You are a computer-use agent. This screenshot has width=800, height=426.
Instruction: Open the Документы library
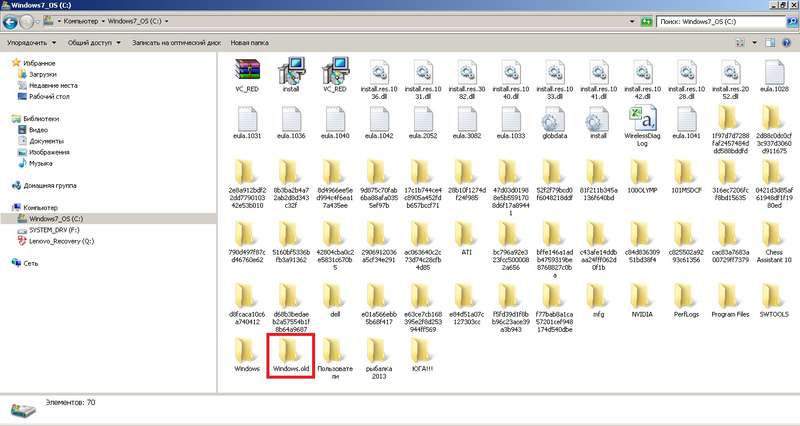[46, 141]
